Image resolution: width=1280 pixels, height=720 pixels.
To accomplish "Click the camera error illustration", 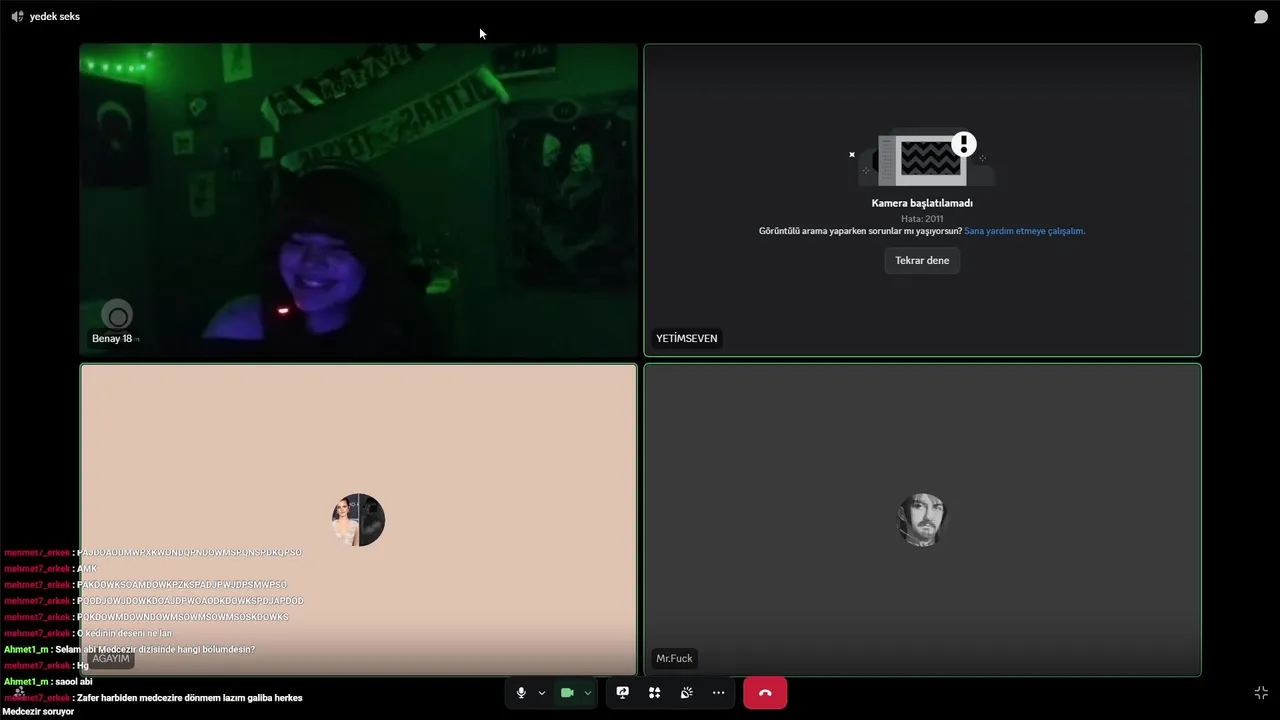I will click(922, 159).
